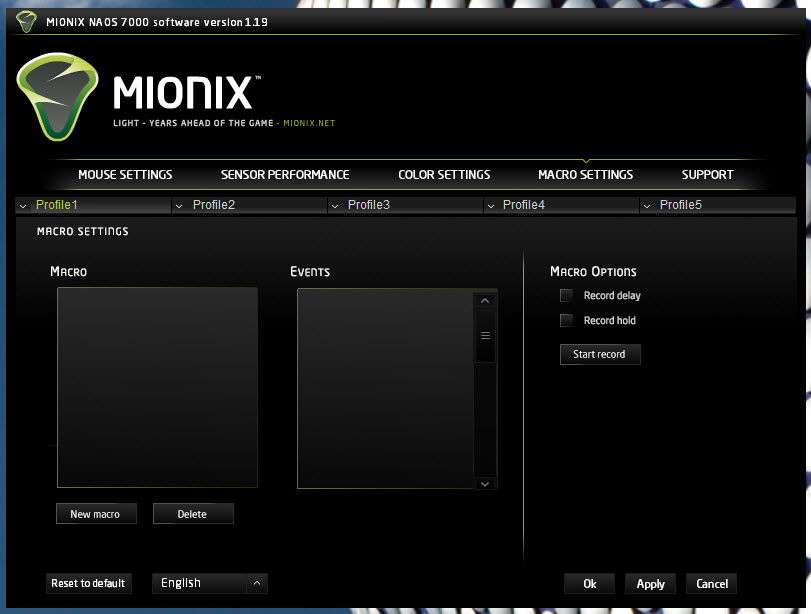Open the MIONIX.NET website link

click(309, 123)
